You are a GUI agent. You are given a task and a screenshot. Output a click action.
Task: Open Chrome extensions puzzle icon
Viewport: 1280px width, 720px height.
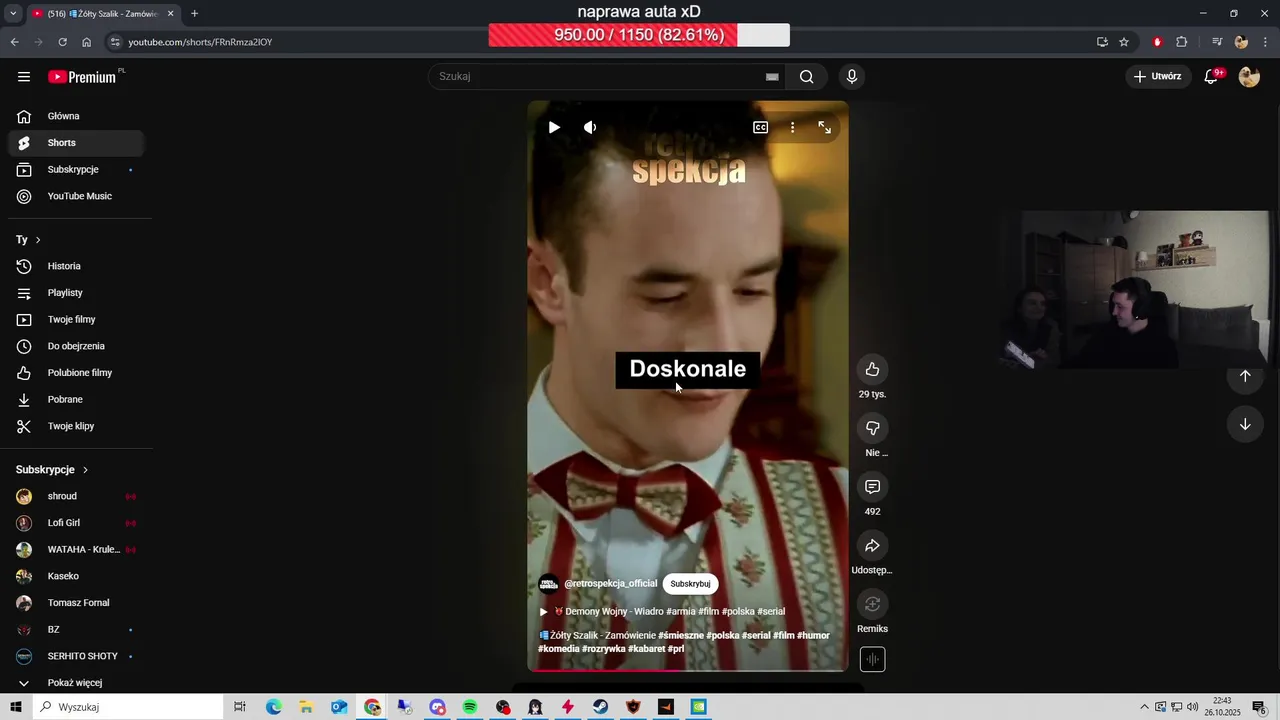1181,42
